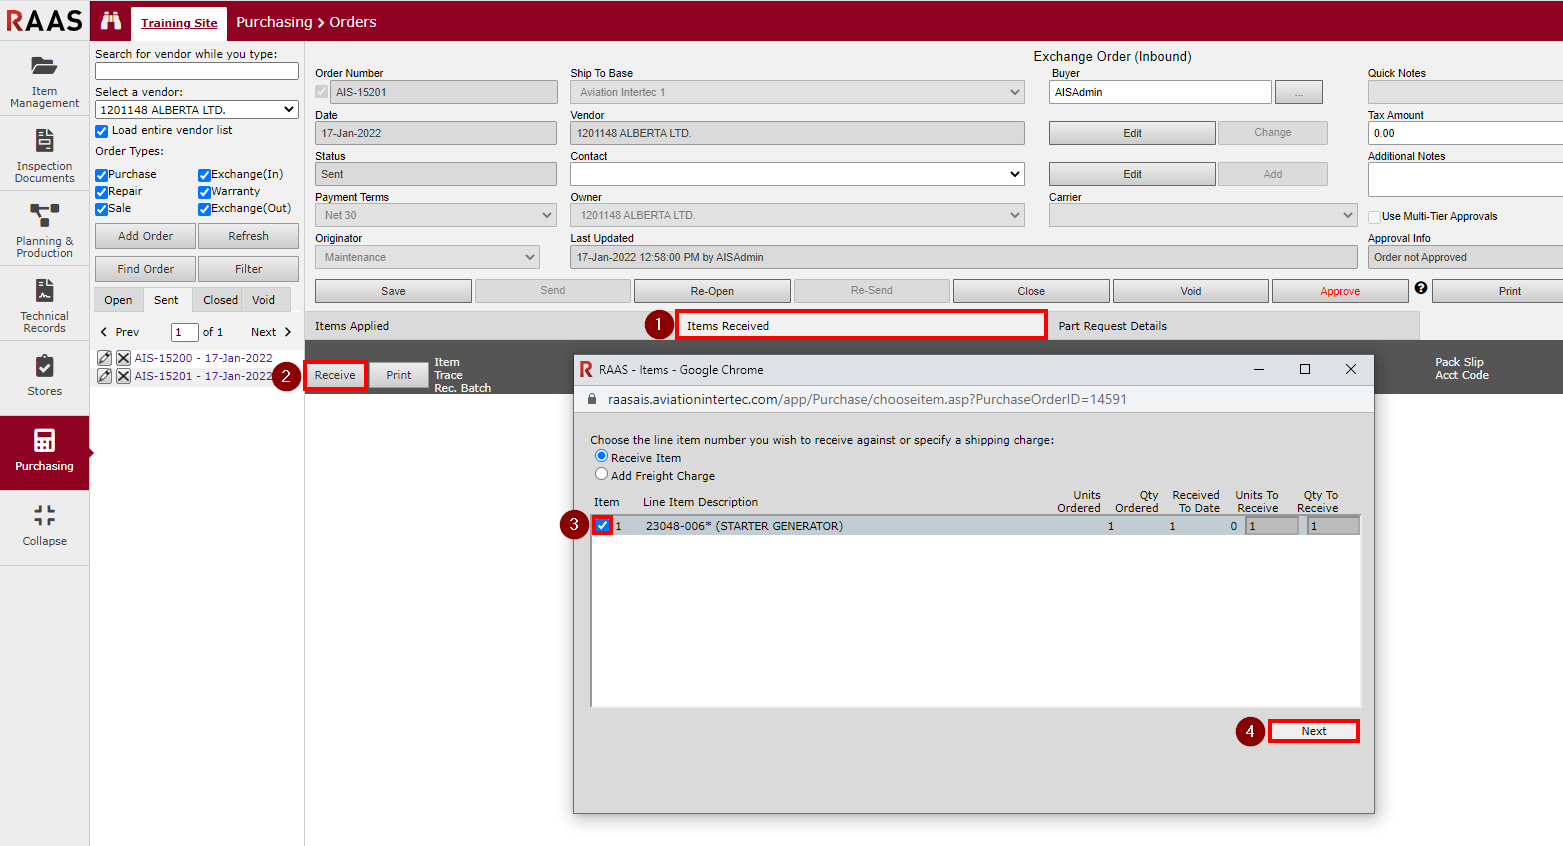Screen dimensions: 1563x846
Task: Open the Inspection Documents module
Action: (x=44, y=155)
